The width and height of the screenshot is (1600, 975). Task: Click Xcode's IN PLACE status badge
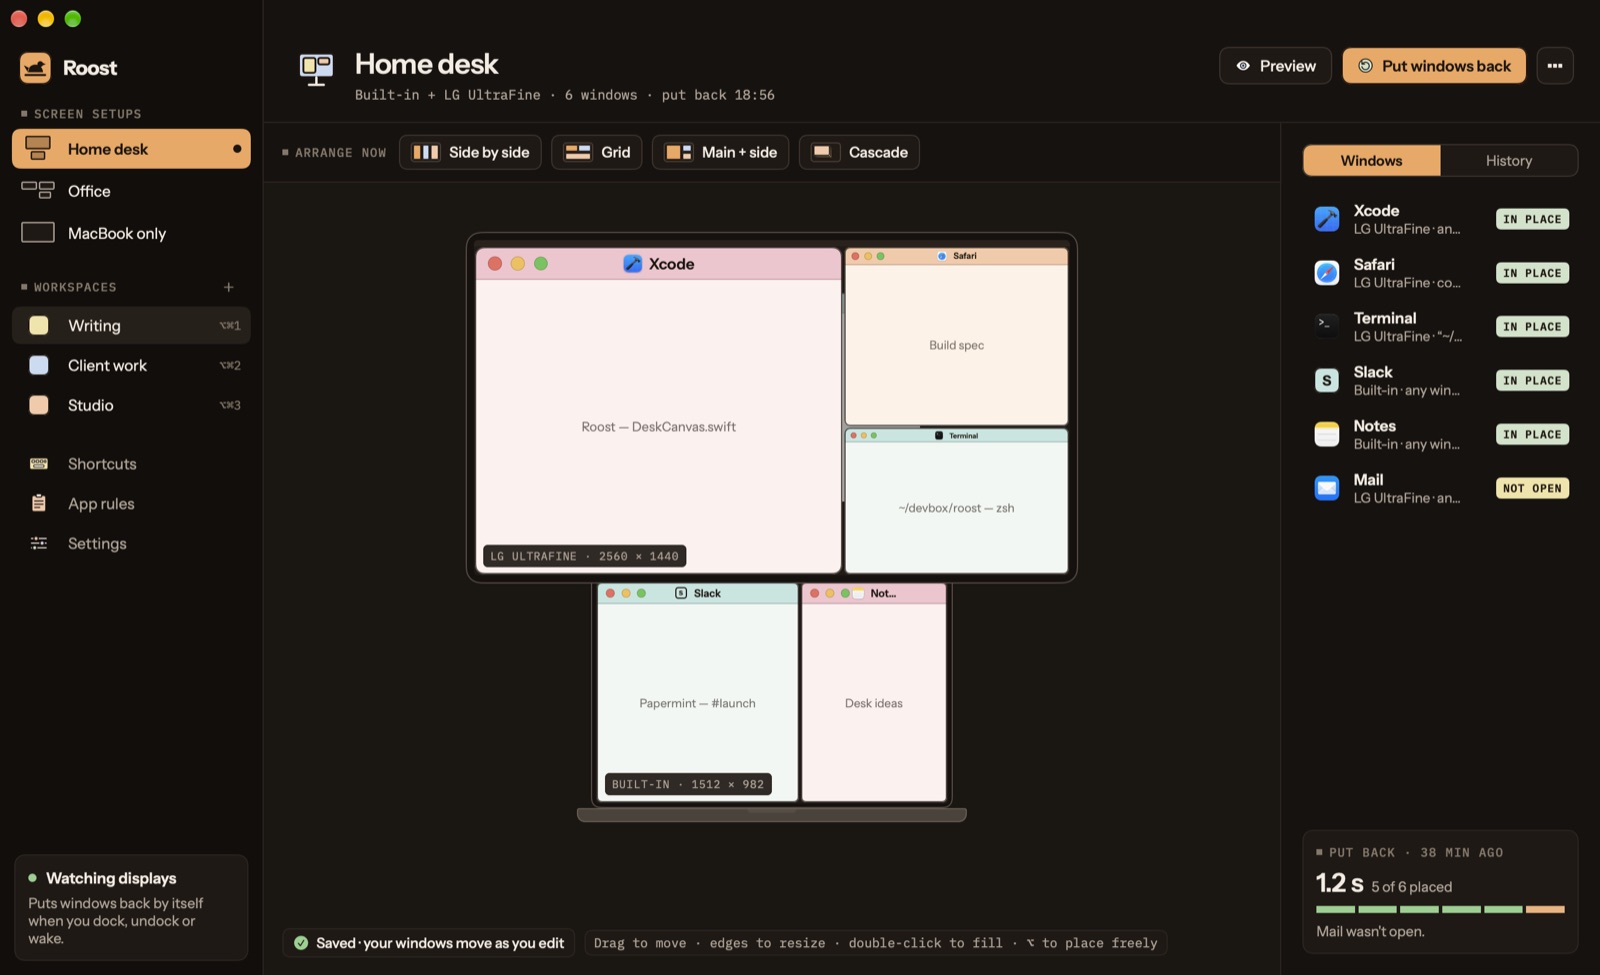coord(1532,219)
